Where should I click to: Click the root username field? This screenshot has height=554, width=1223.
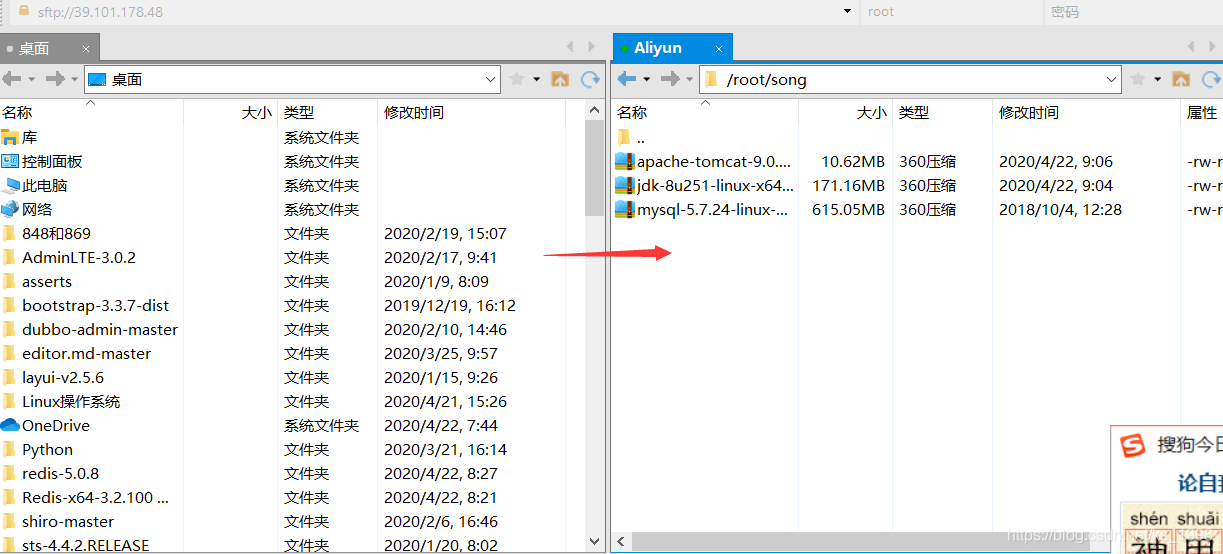click(x=950, y=12)
